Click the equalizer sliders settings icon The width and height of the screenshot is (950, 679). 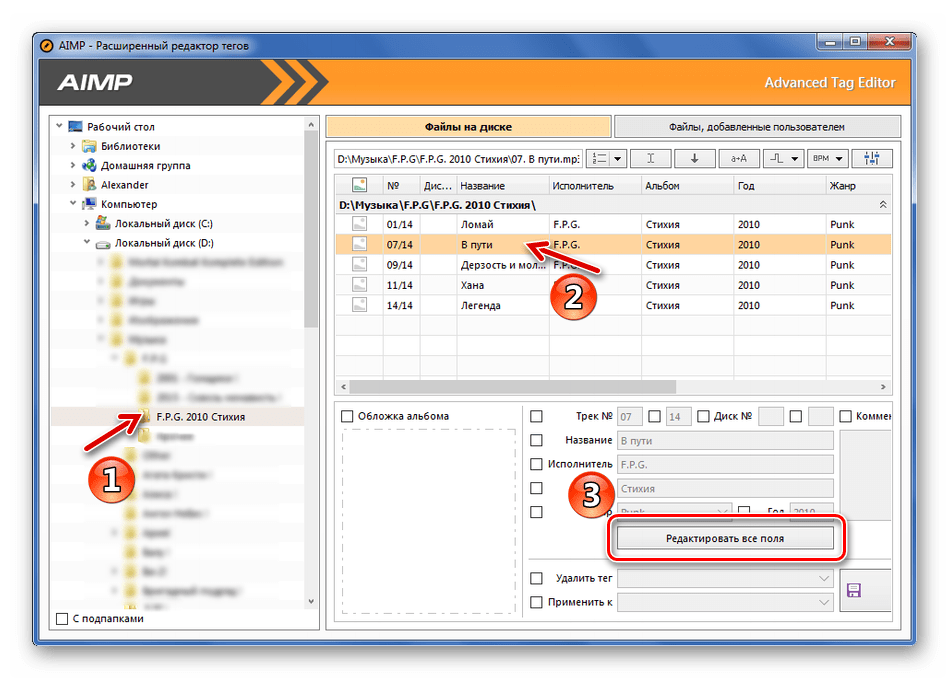click(871, 159)
